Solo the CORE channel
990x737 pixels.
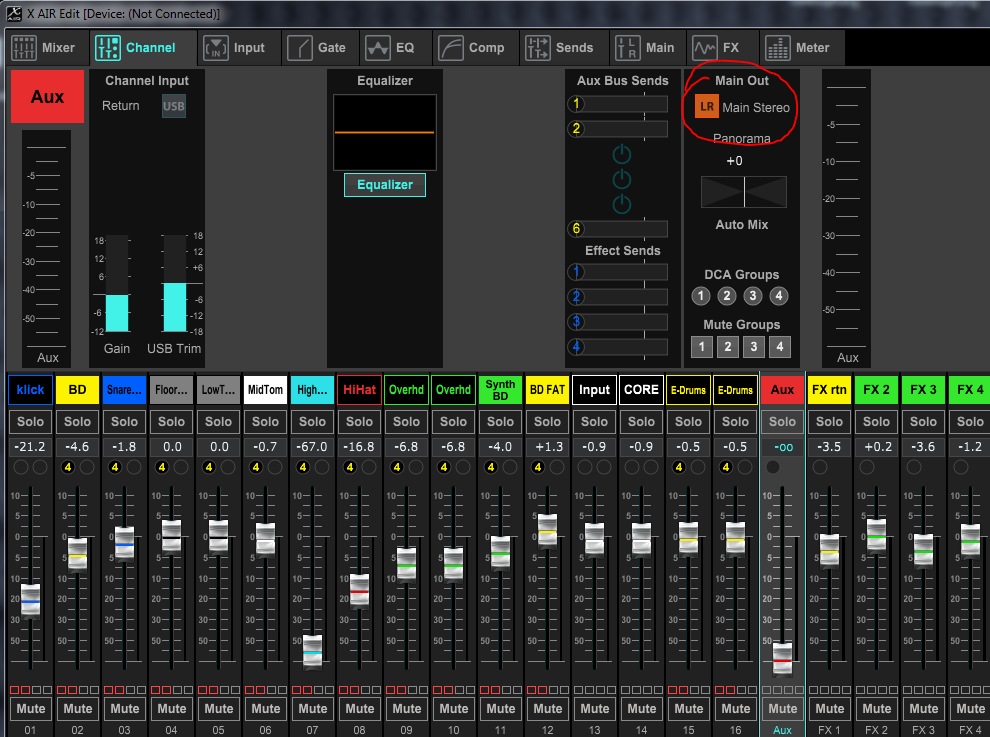pyautogui.click(x=641, y=421)
